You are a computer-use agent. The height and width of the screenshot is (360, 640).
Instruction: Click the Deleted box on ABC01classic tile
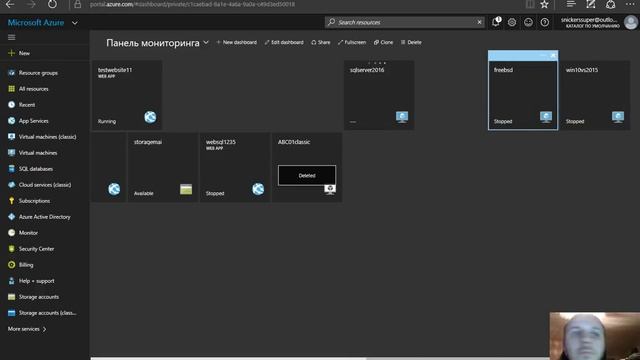click(x=307, y=176)
